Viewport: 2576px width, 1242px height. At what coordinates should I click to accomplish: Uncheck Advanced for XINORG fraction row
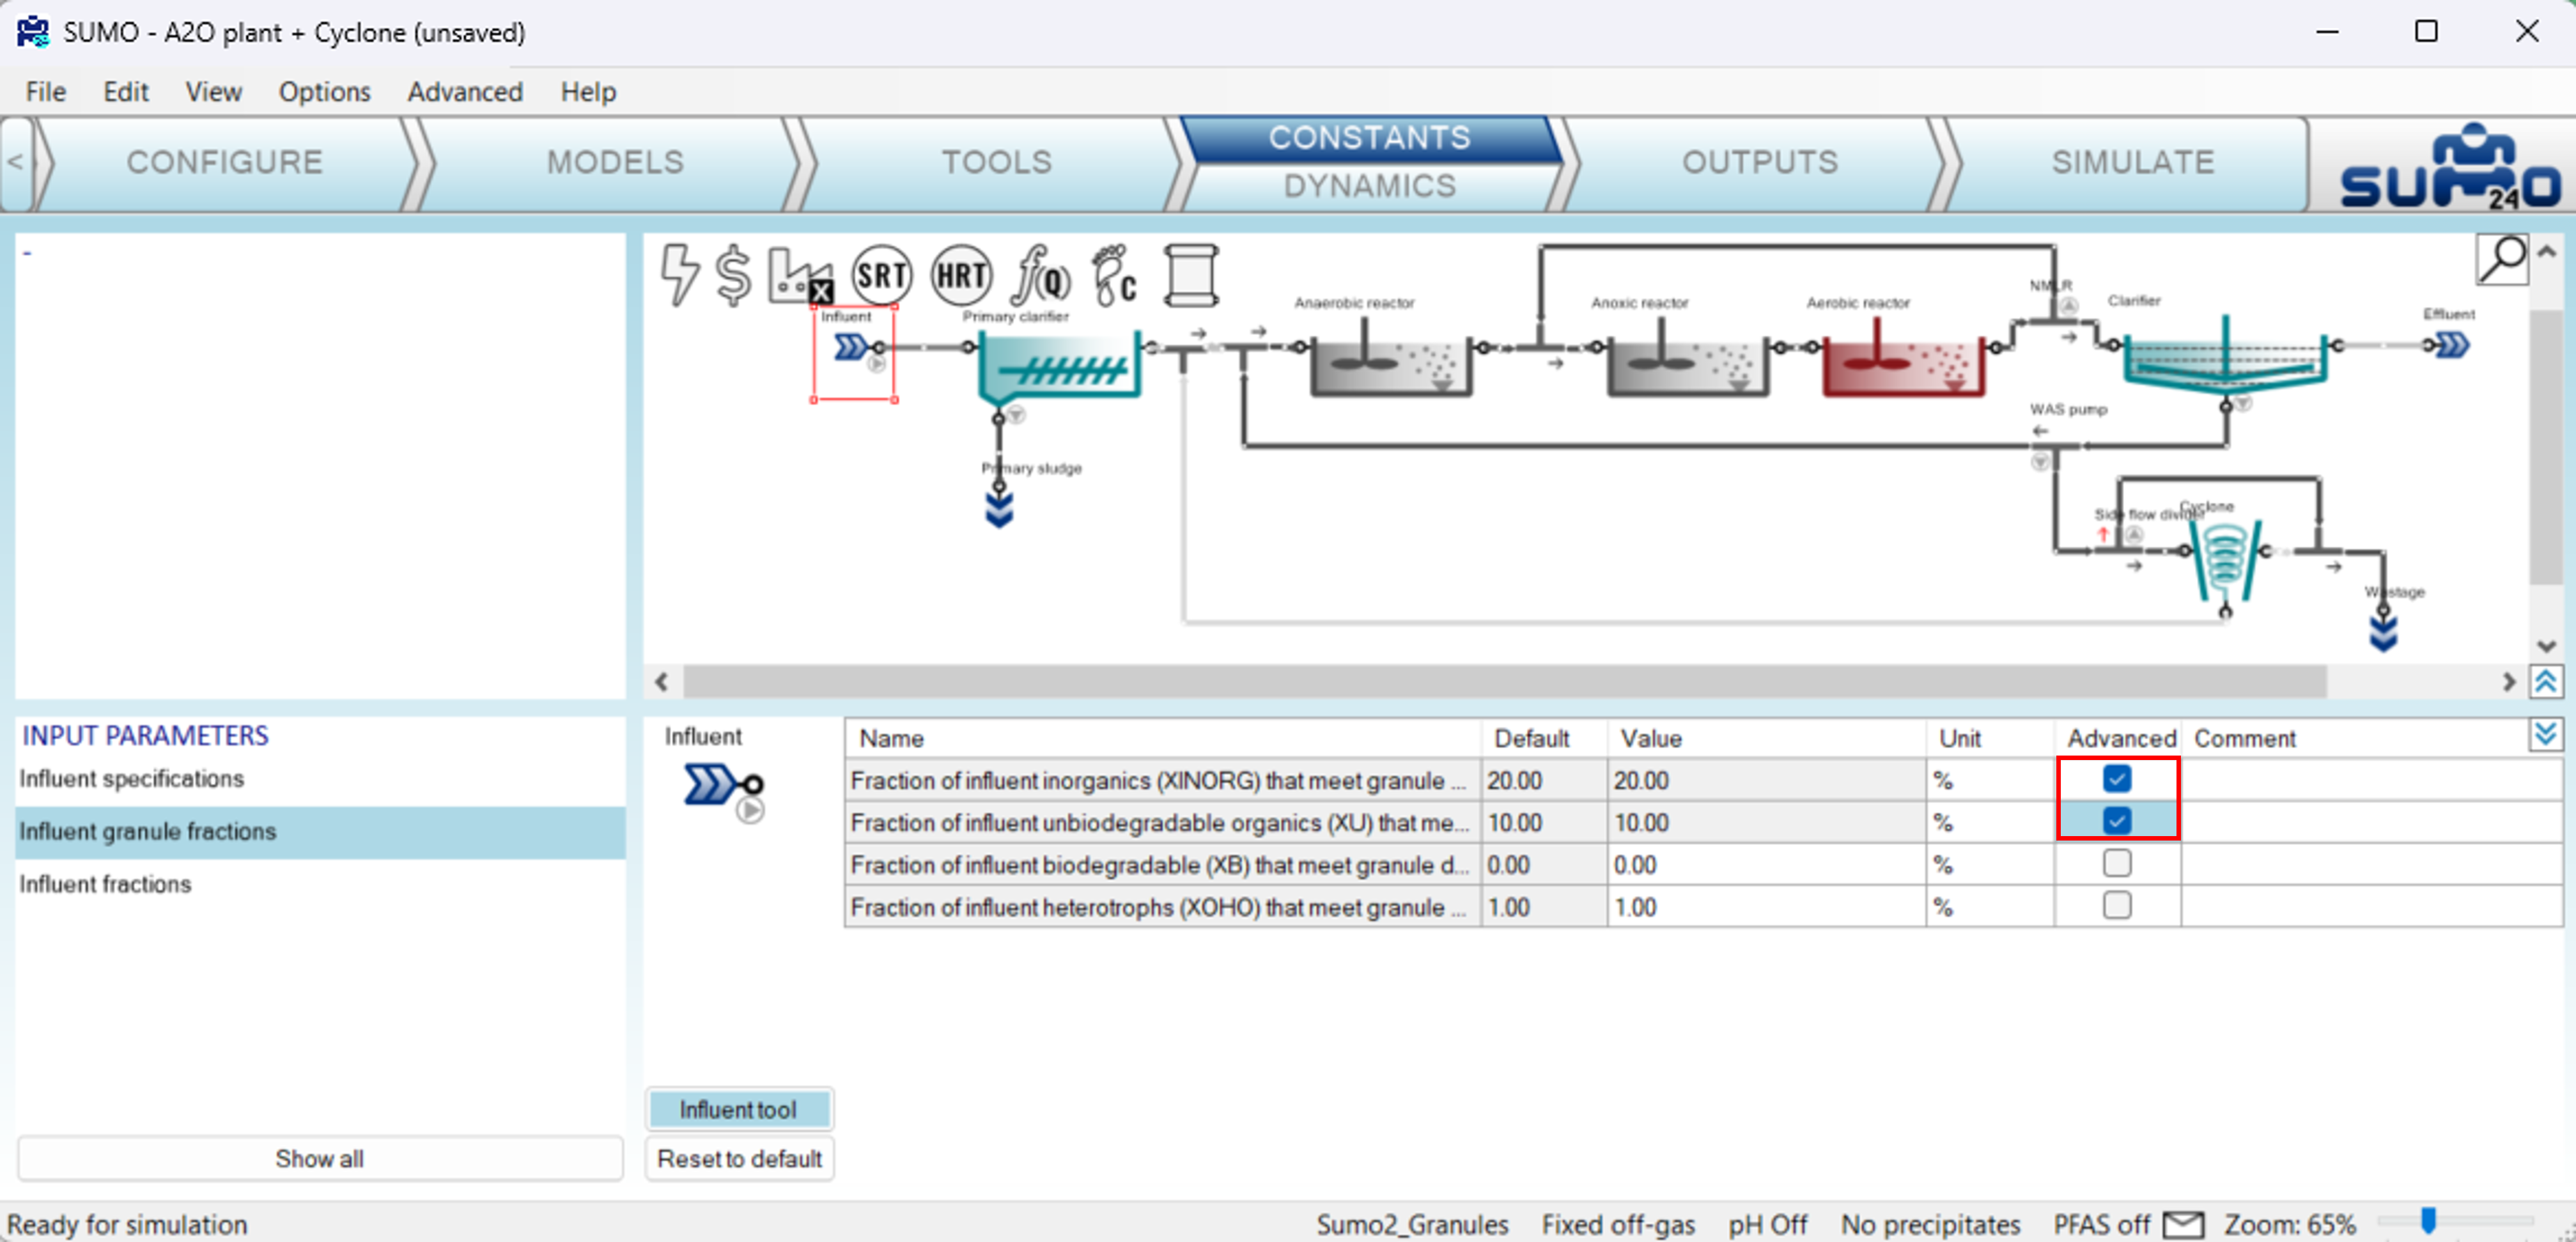[x=2116, y=779]
